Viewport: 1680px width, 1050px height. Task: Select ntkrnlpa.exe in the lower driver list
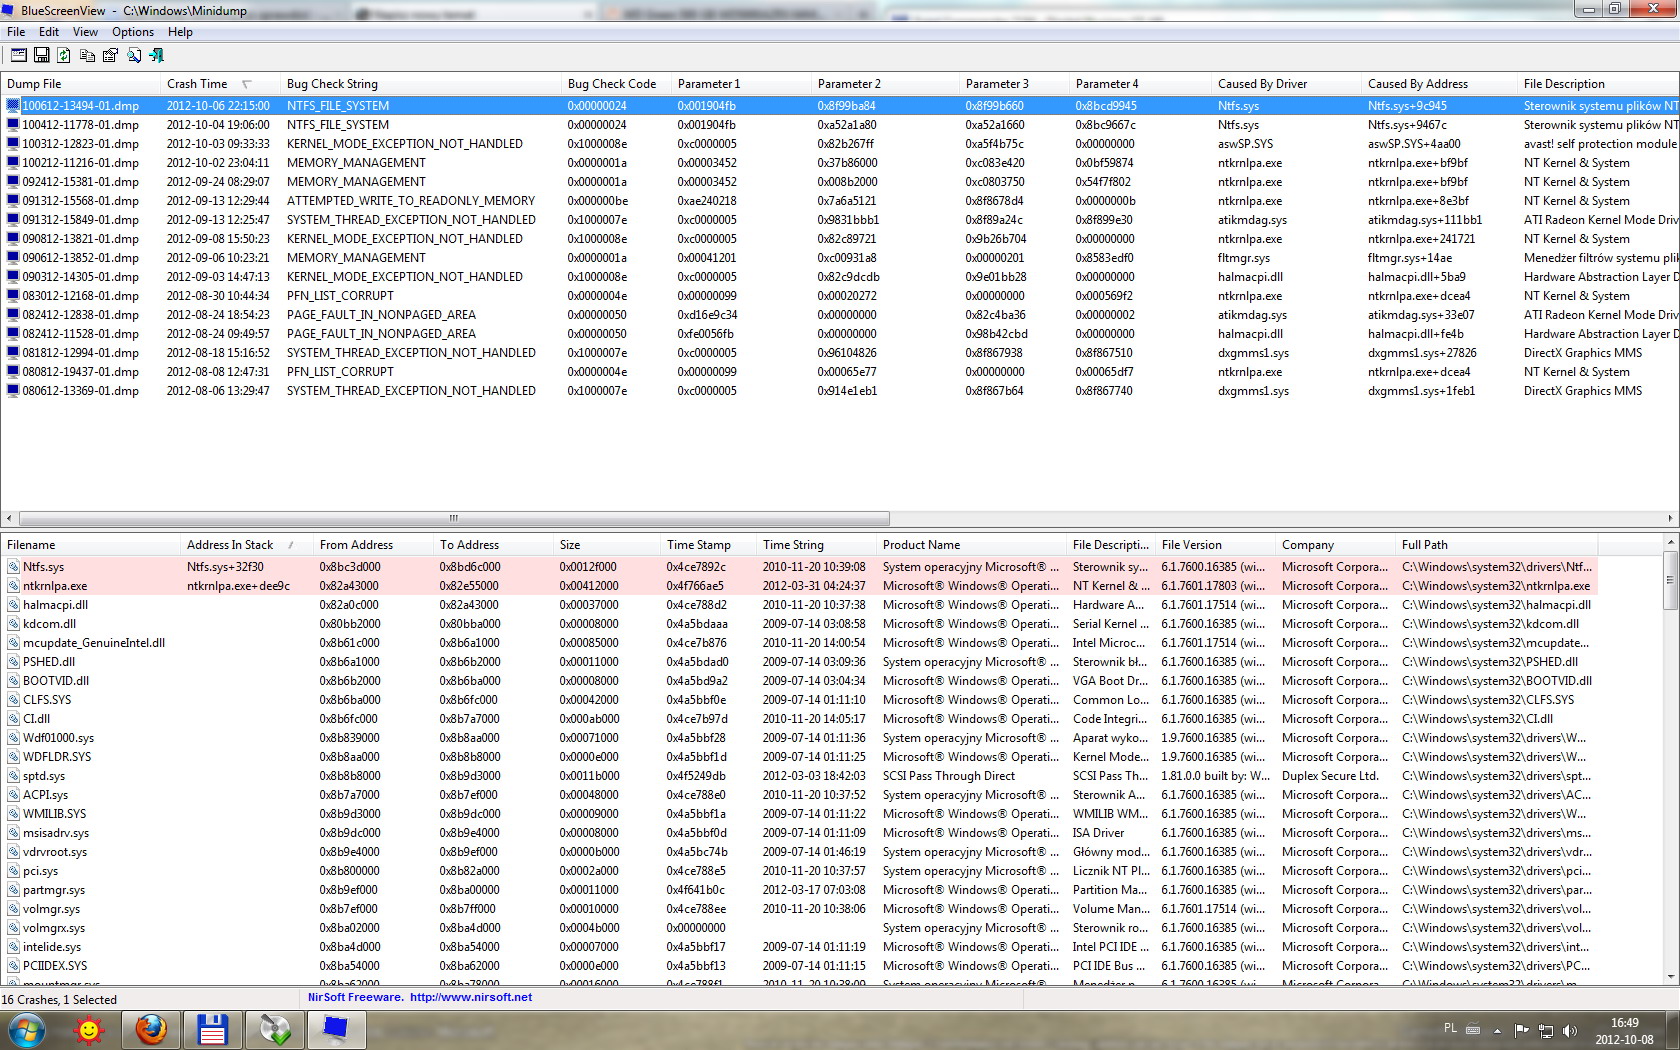pos(800,586)
